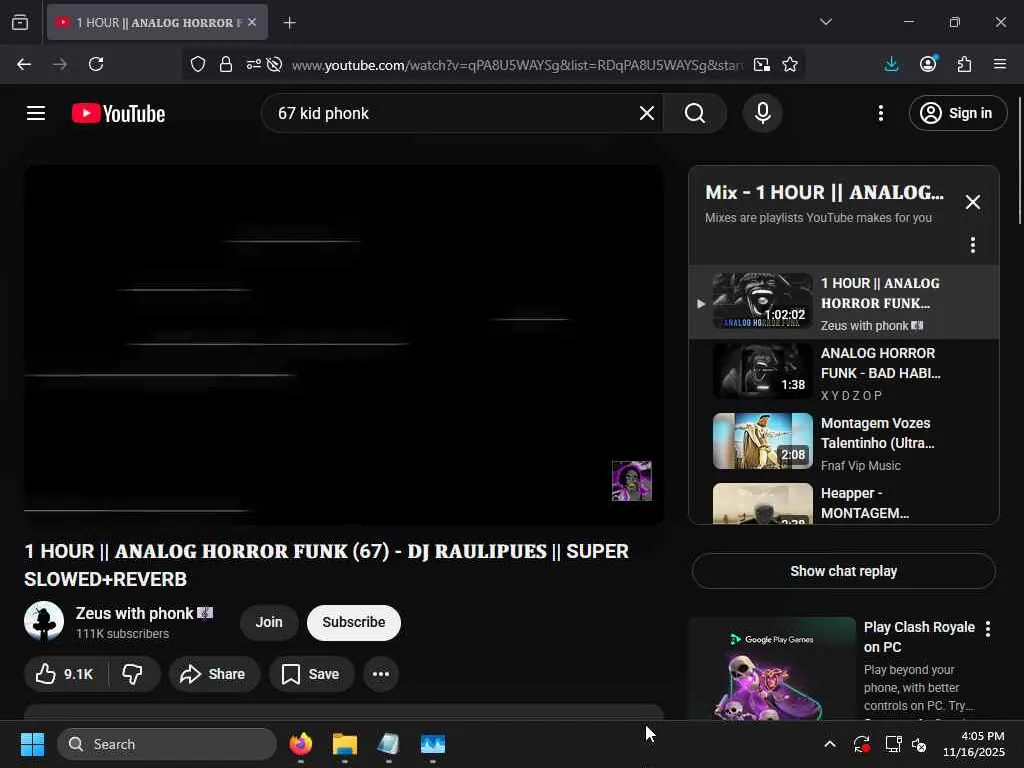Open Windows Start menu
This screenshot has width=1024, height=768.
tap(32, 744)
